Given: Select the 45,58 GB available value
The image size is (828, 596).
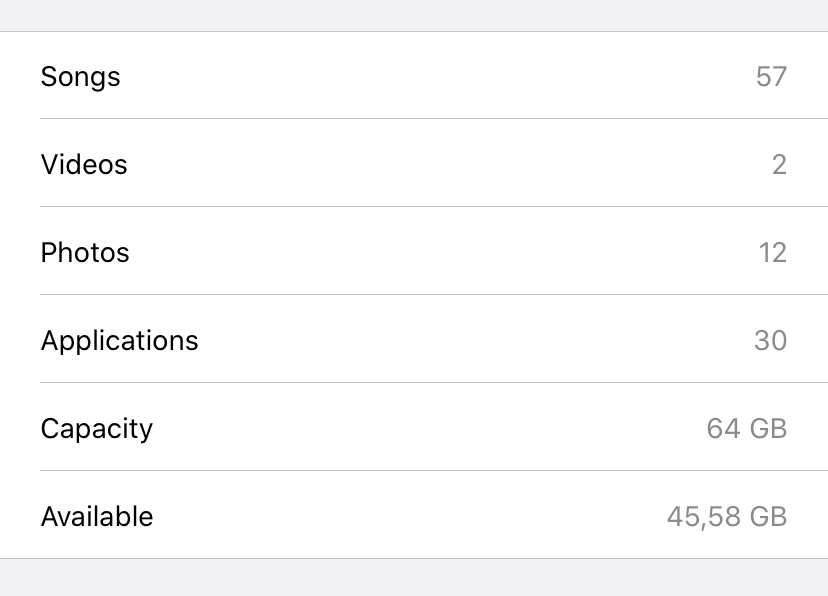Looking at the screenshot, I should 726,517.
